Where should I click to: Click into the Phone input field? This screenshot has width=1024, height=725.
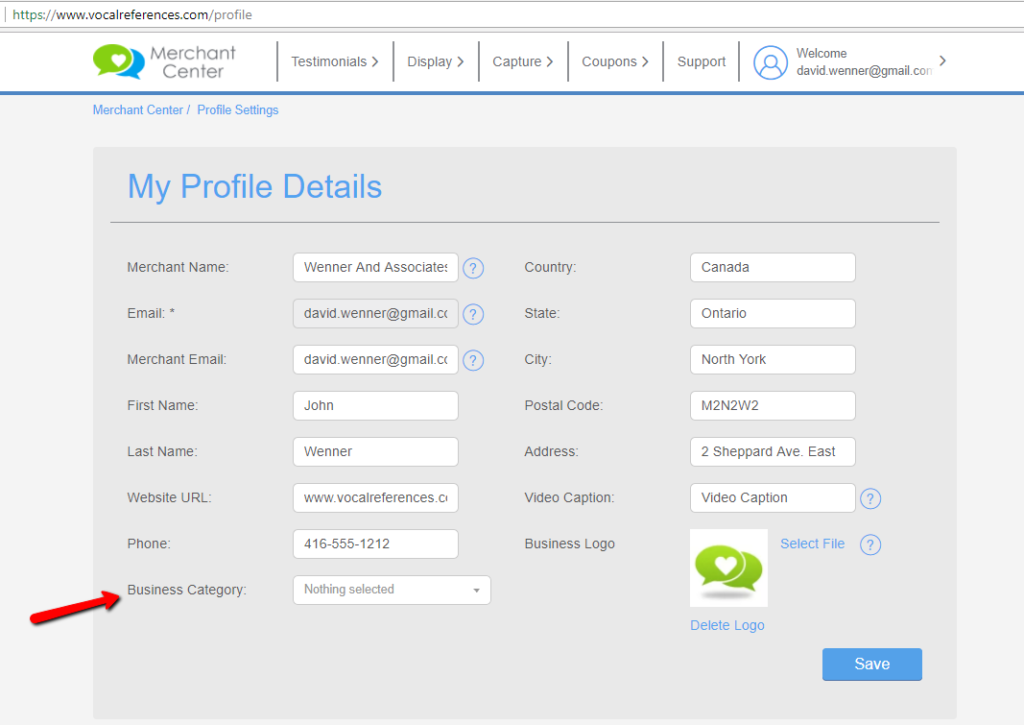375,544
